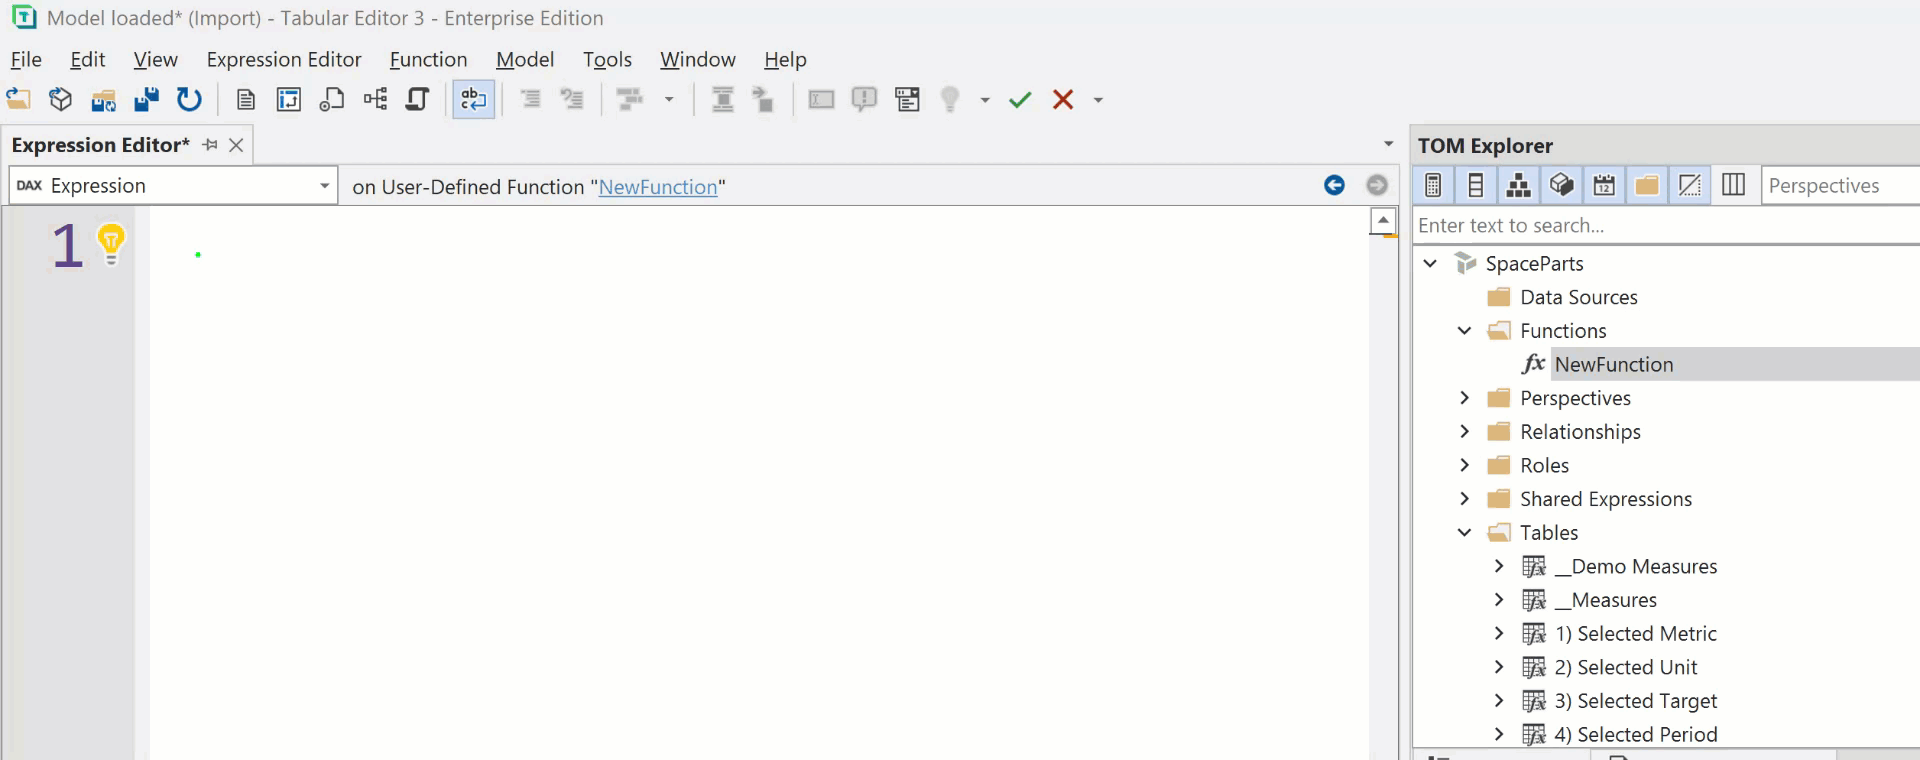Toggle display folders in TOM Explorer
1920x760 pixels.
1647,186
